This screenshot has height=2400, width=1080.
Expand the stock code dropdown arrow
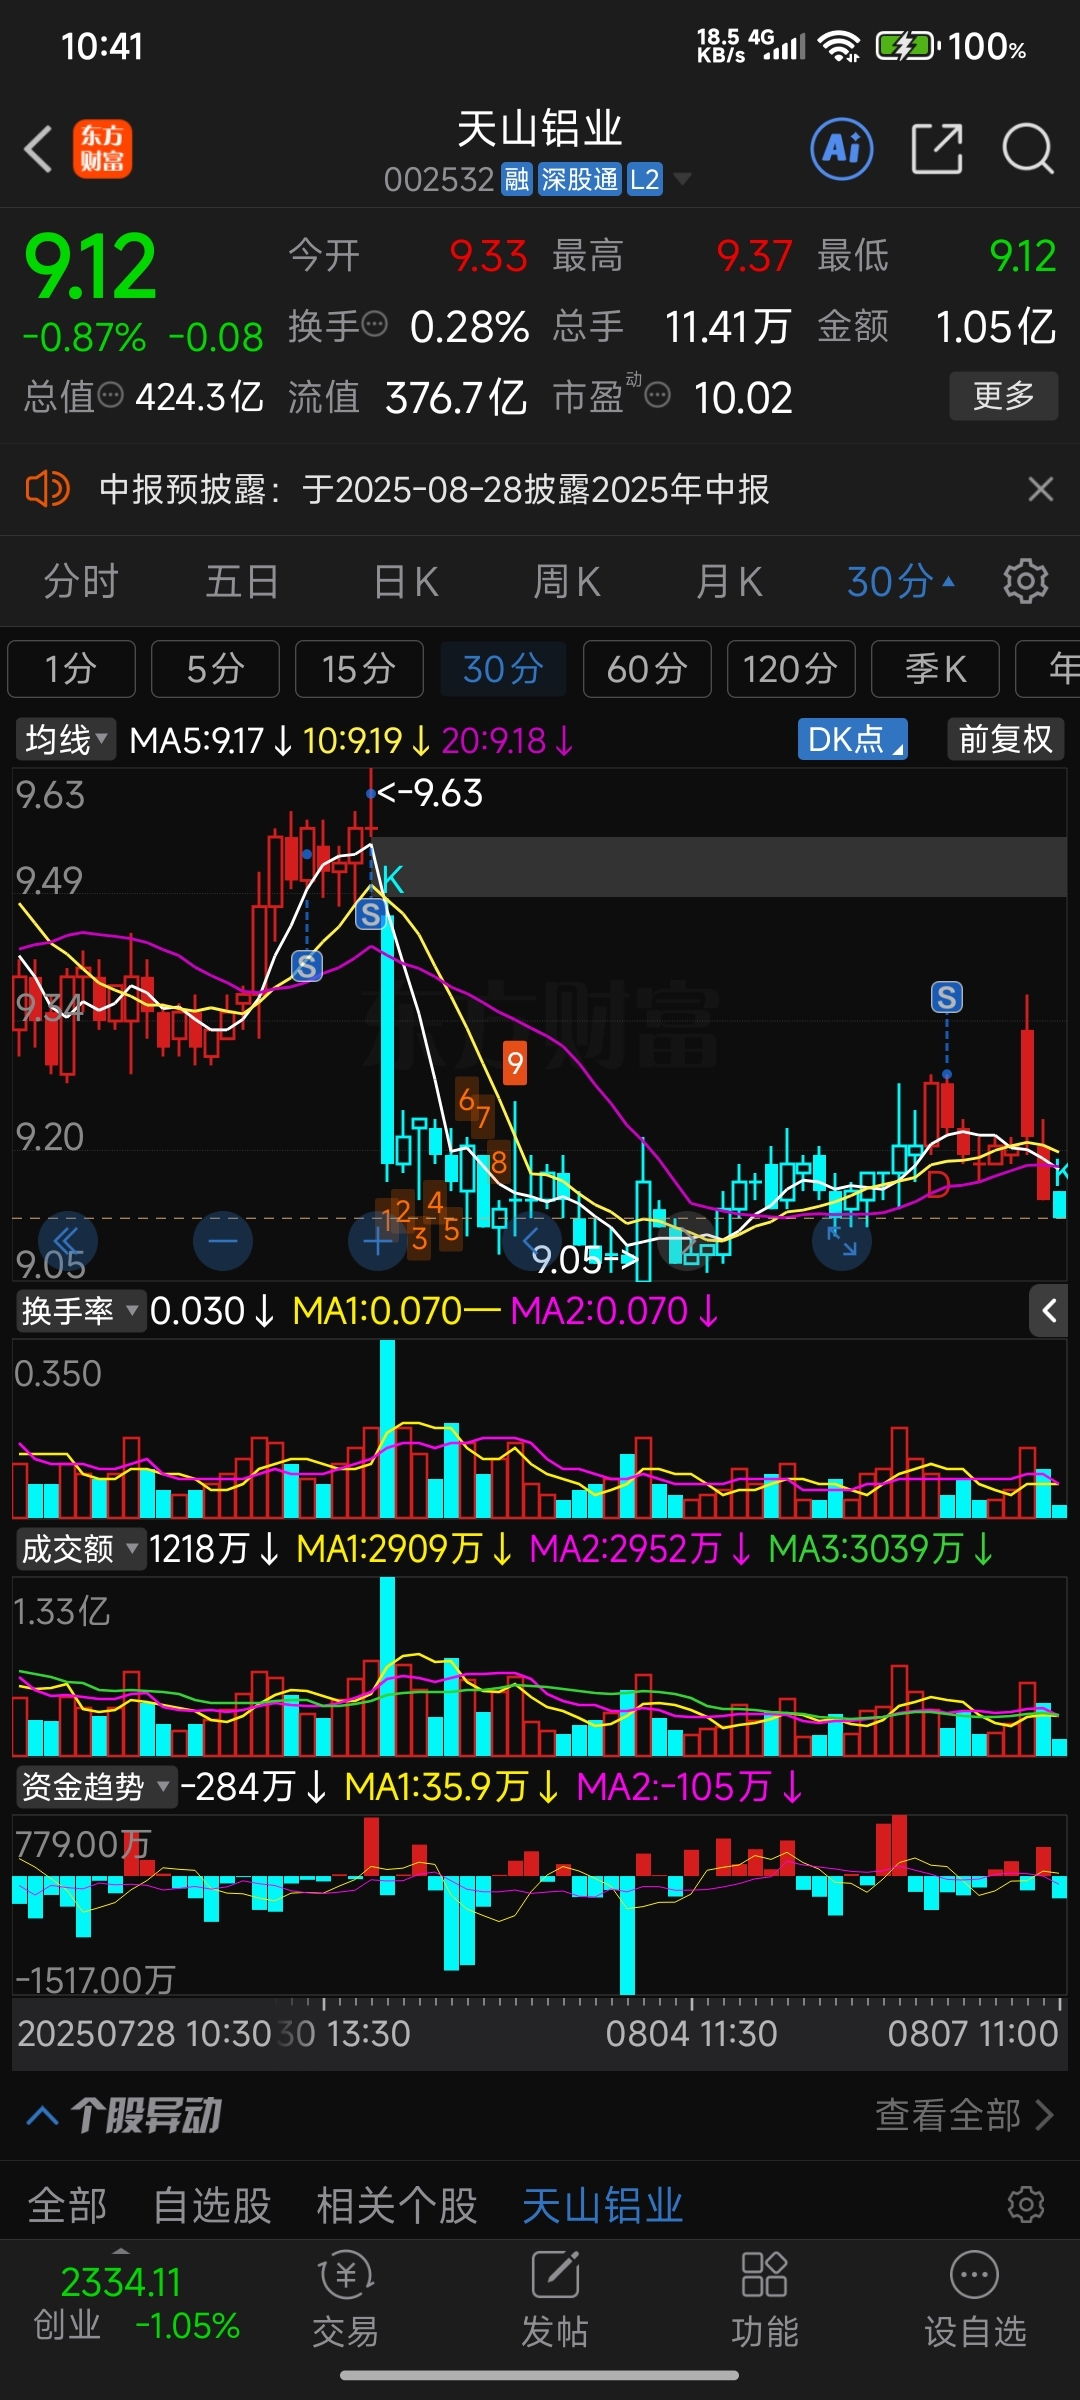(x=682, y=179)
